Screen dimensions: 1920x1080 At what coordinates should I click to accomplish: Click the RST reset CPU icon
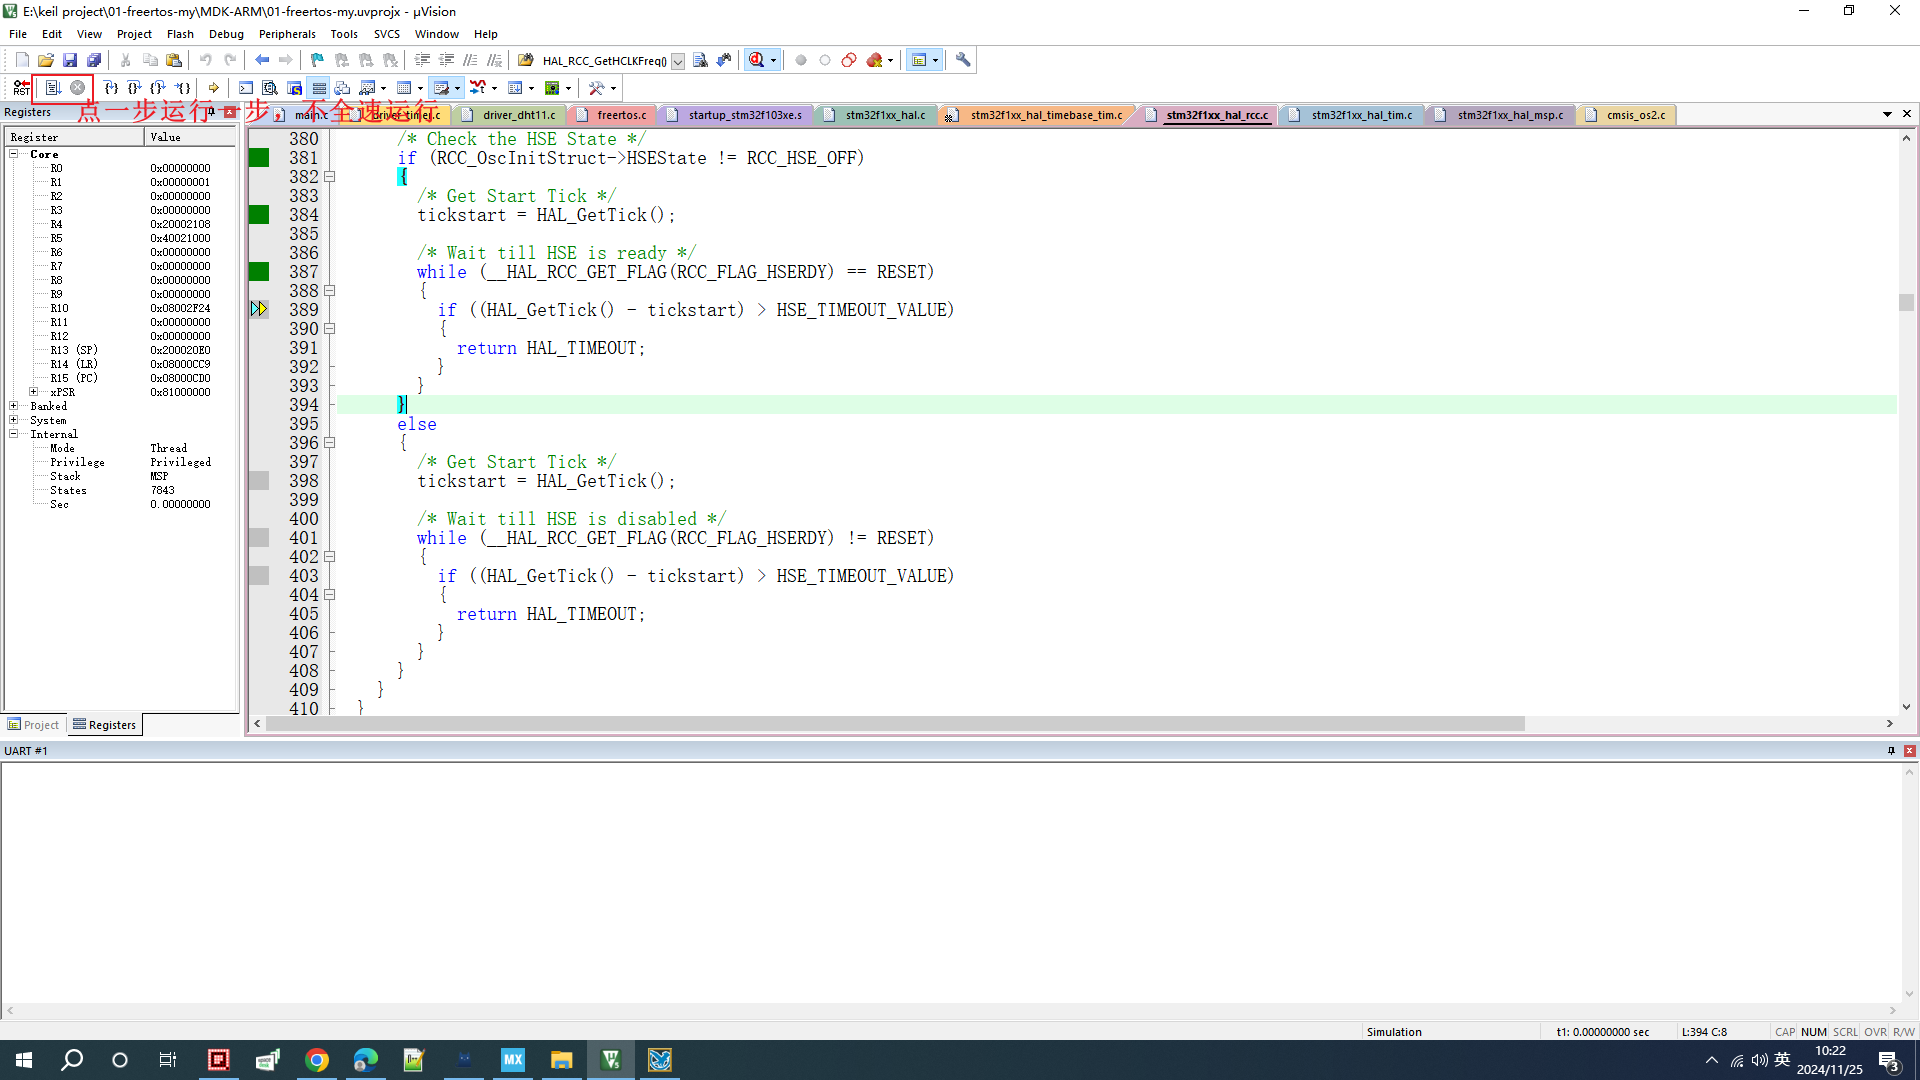click(x=21, y=88)
